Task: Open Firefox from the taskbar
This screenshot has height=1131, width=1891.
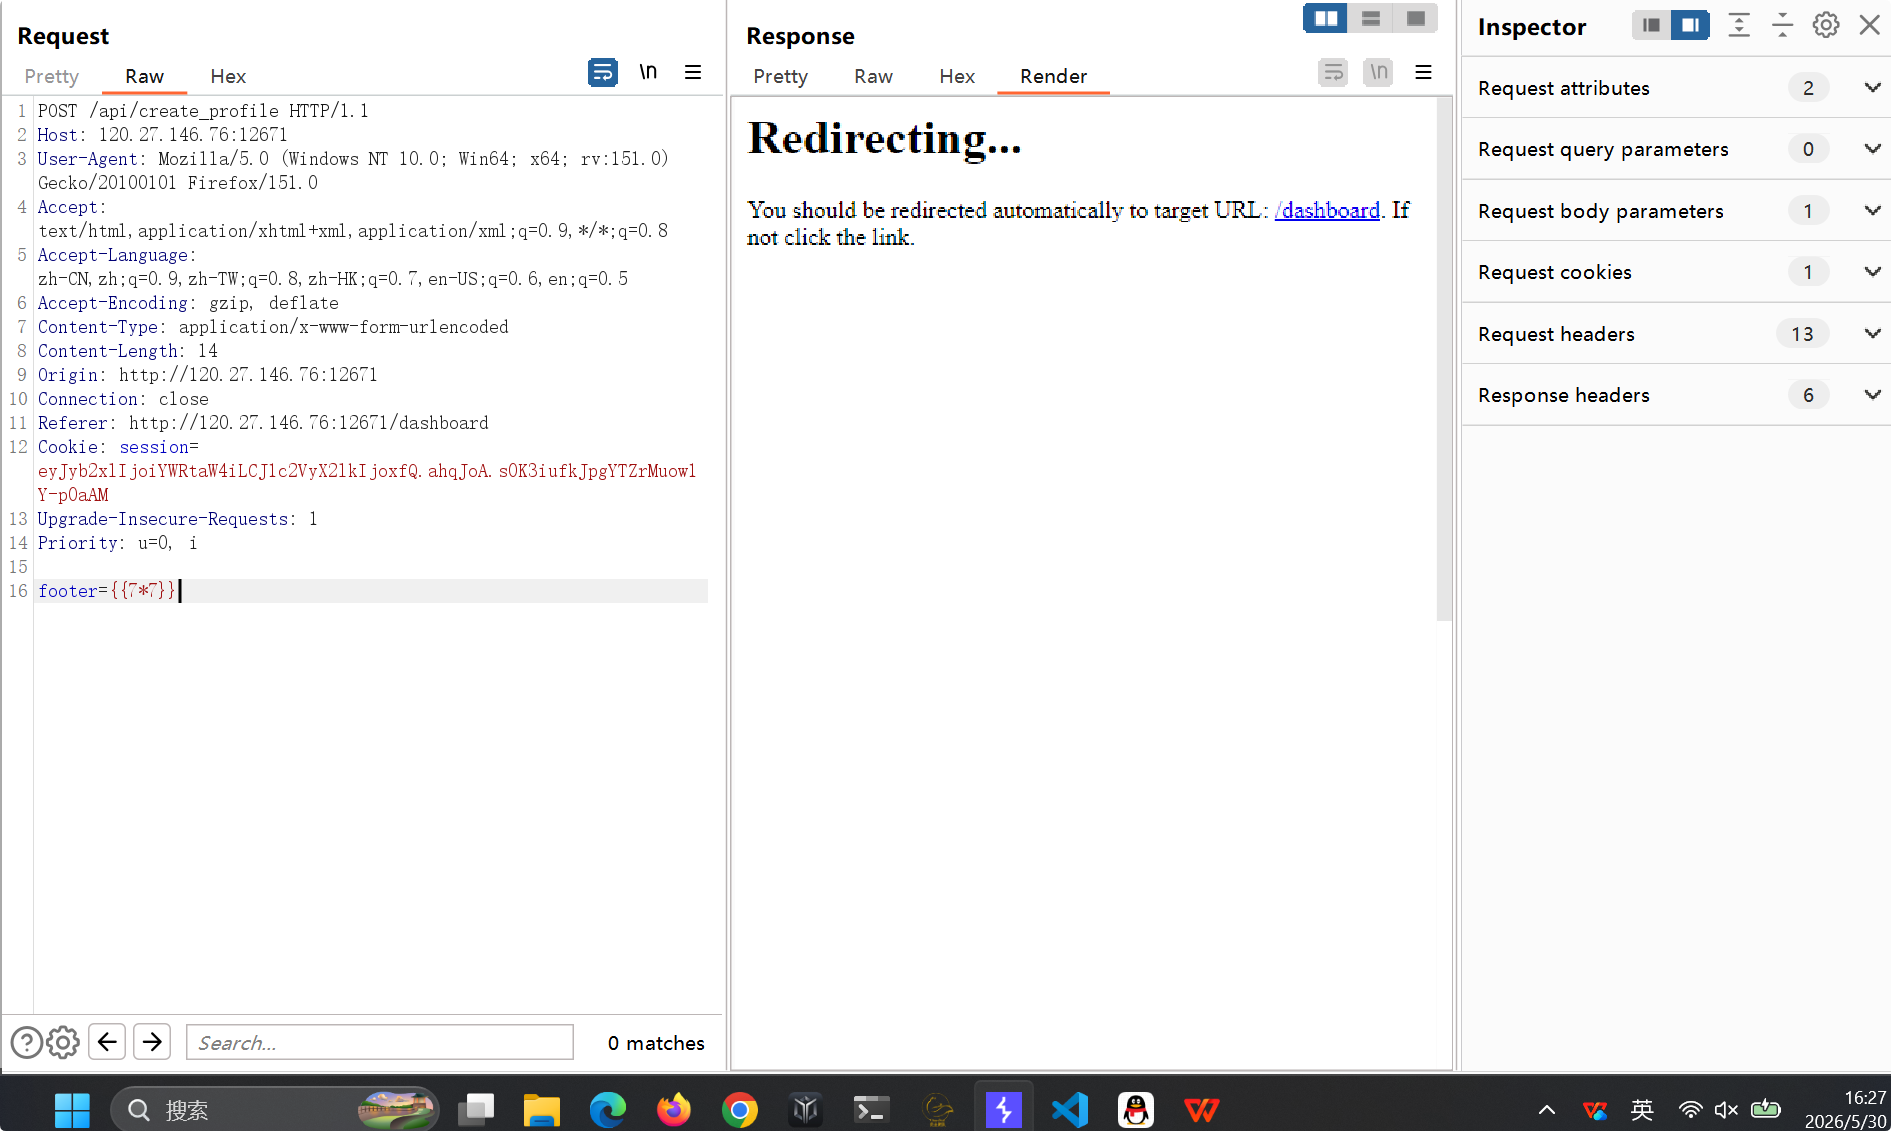Action: [x=674, y=1109]
